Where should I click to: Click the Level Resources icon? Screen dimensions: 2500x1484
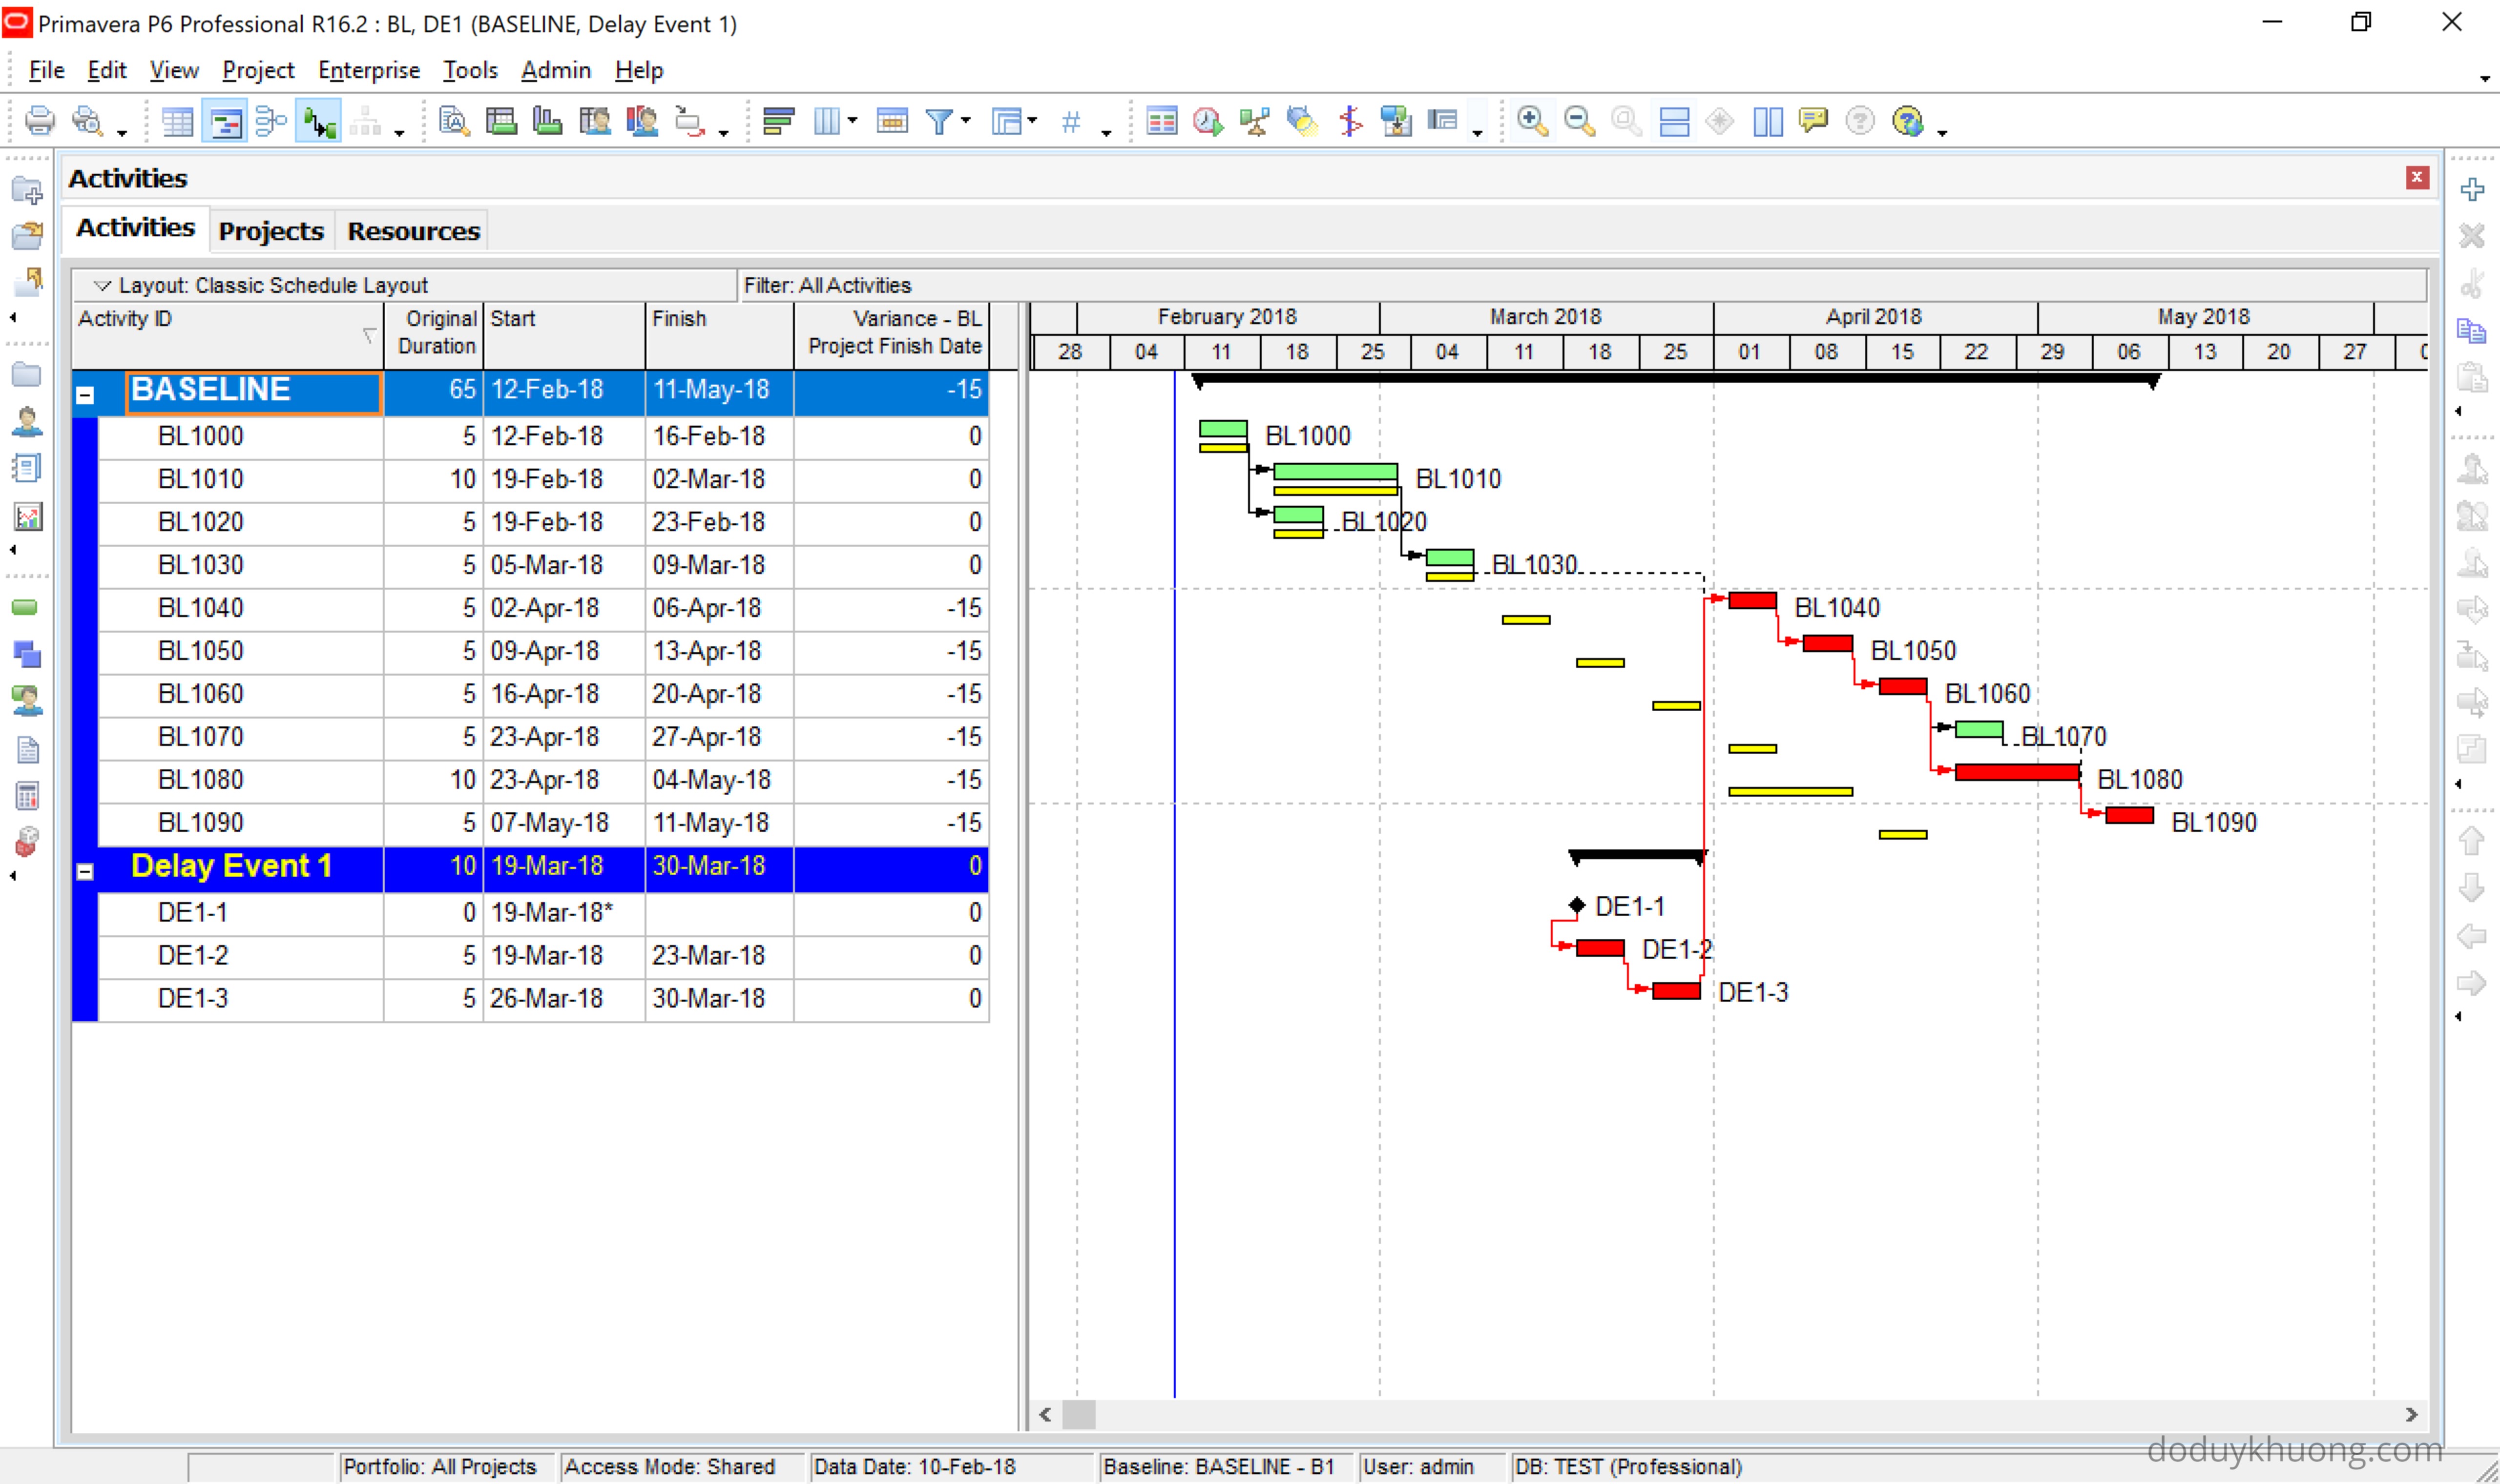coord(1255,122)
